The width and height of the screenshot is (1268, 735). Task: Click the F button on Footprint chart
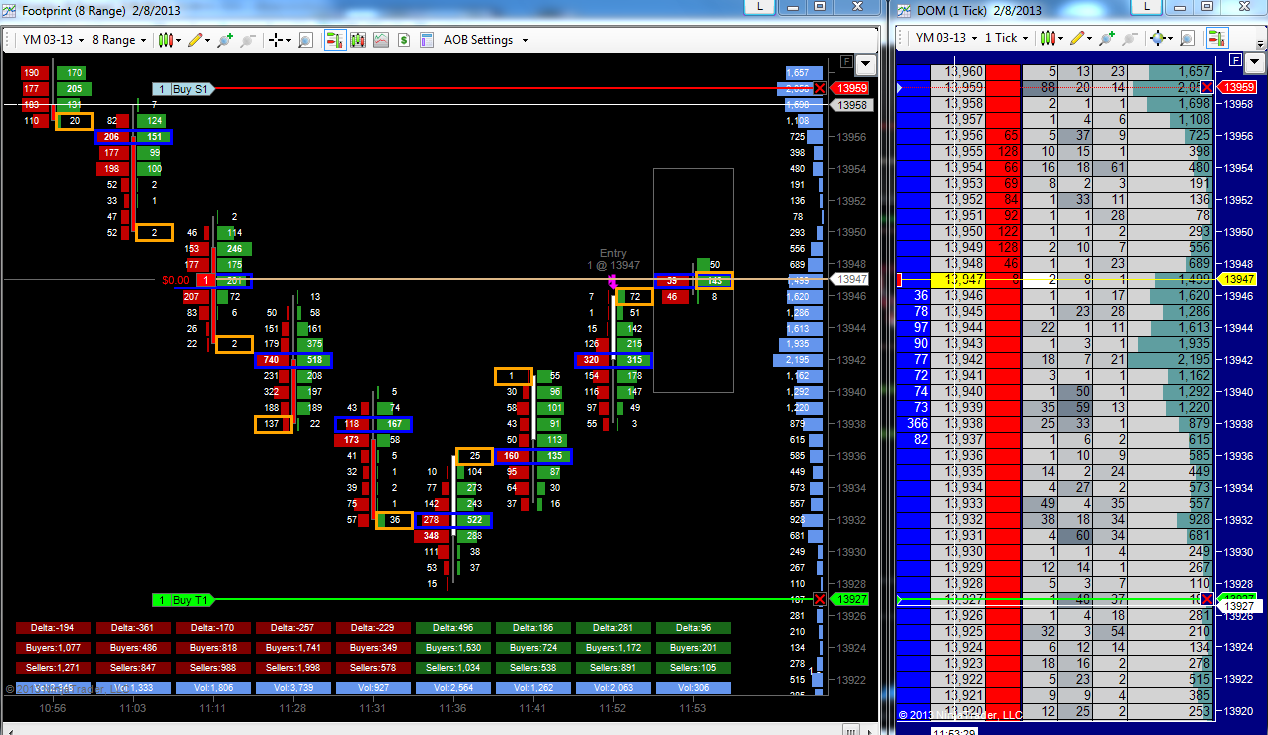pos(846,62)
